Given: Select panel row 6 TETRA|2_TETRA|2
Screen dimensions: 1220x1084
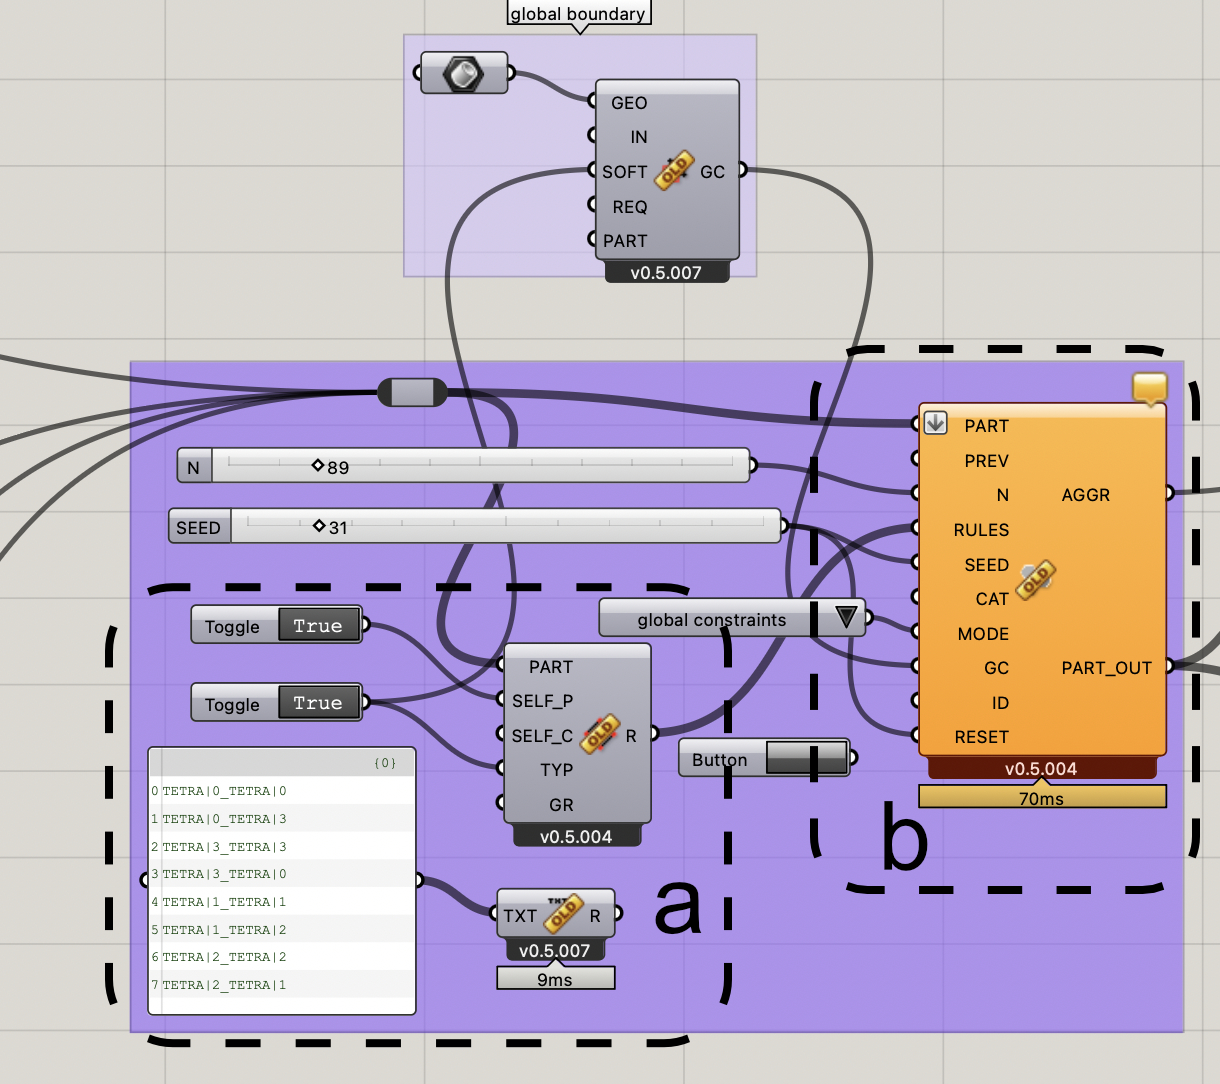Looking at the screenshot, I should [282, 957].
